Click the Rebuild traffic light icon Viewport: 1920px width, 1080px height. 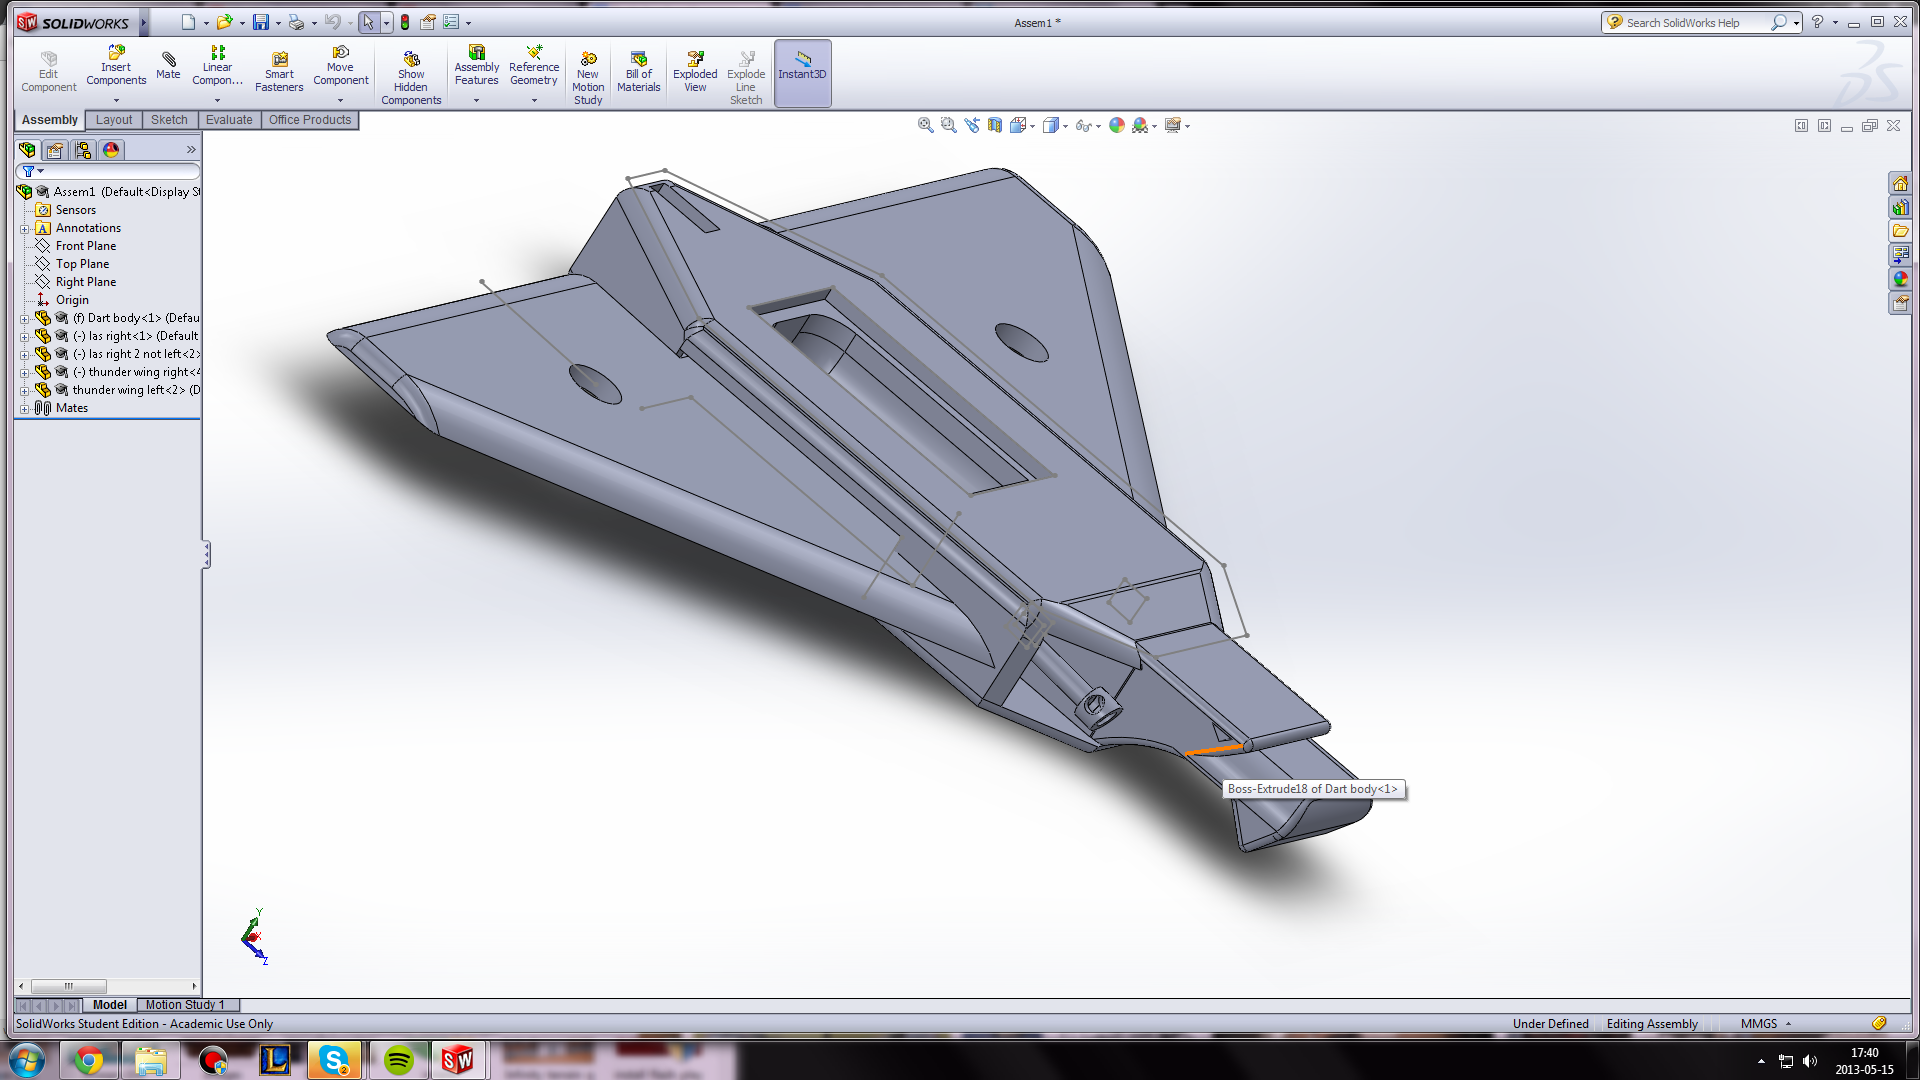[405, 22]
